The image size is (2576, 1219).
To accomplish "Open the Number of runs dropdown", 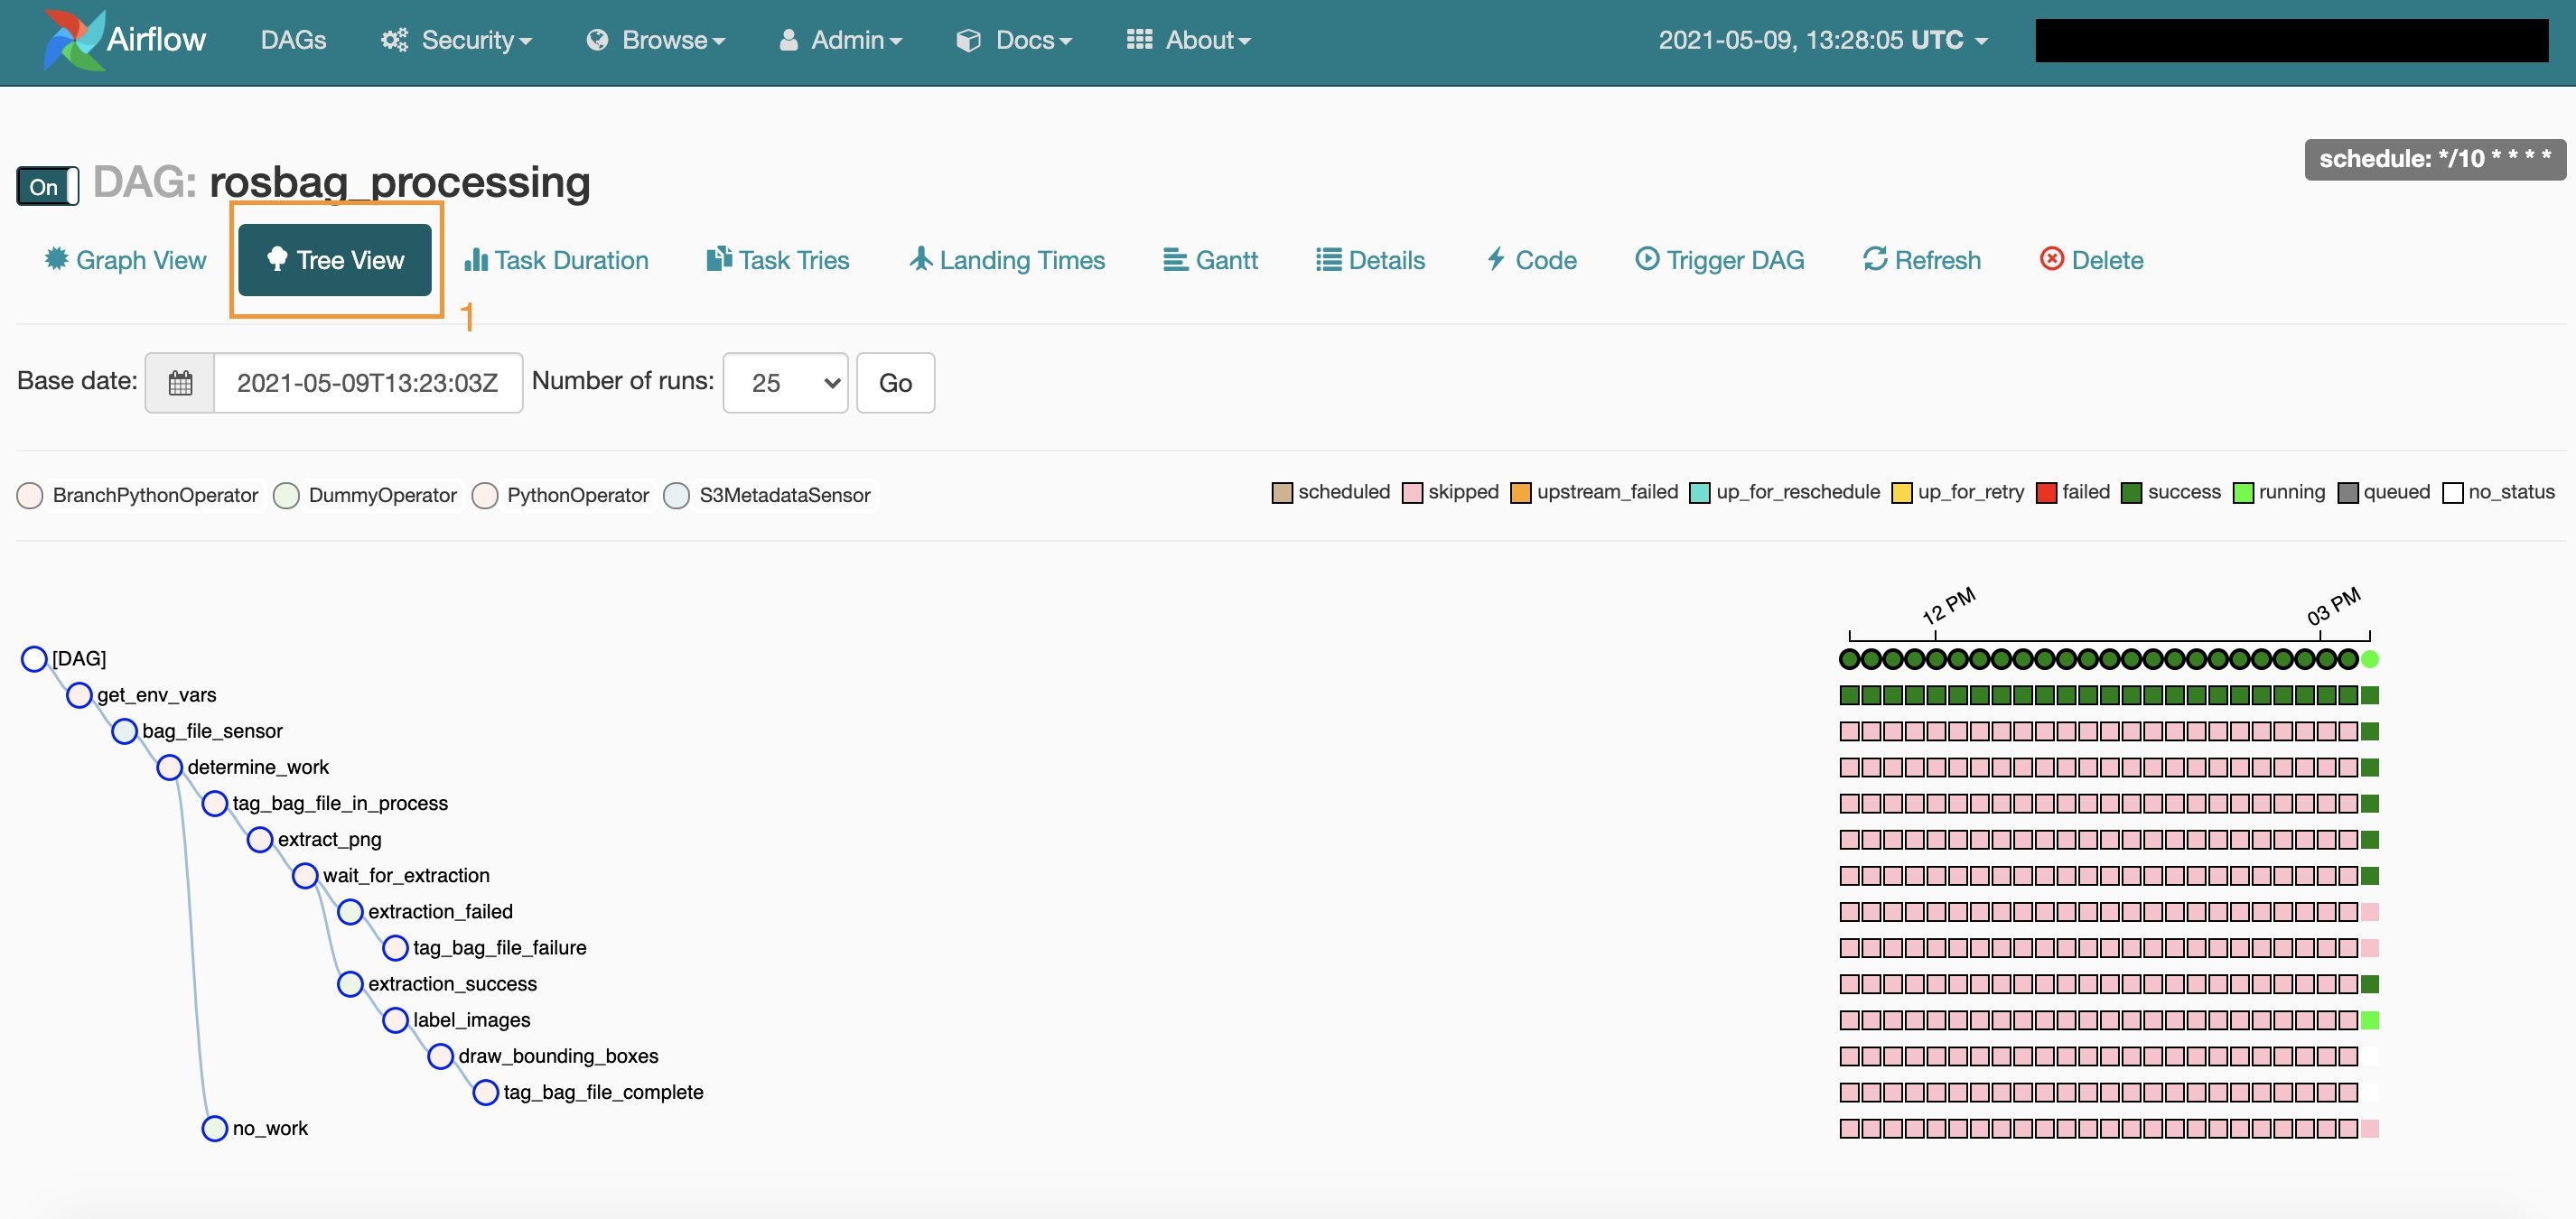I will coord(785,383).
